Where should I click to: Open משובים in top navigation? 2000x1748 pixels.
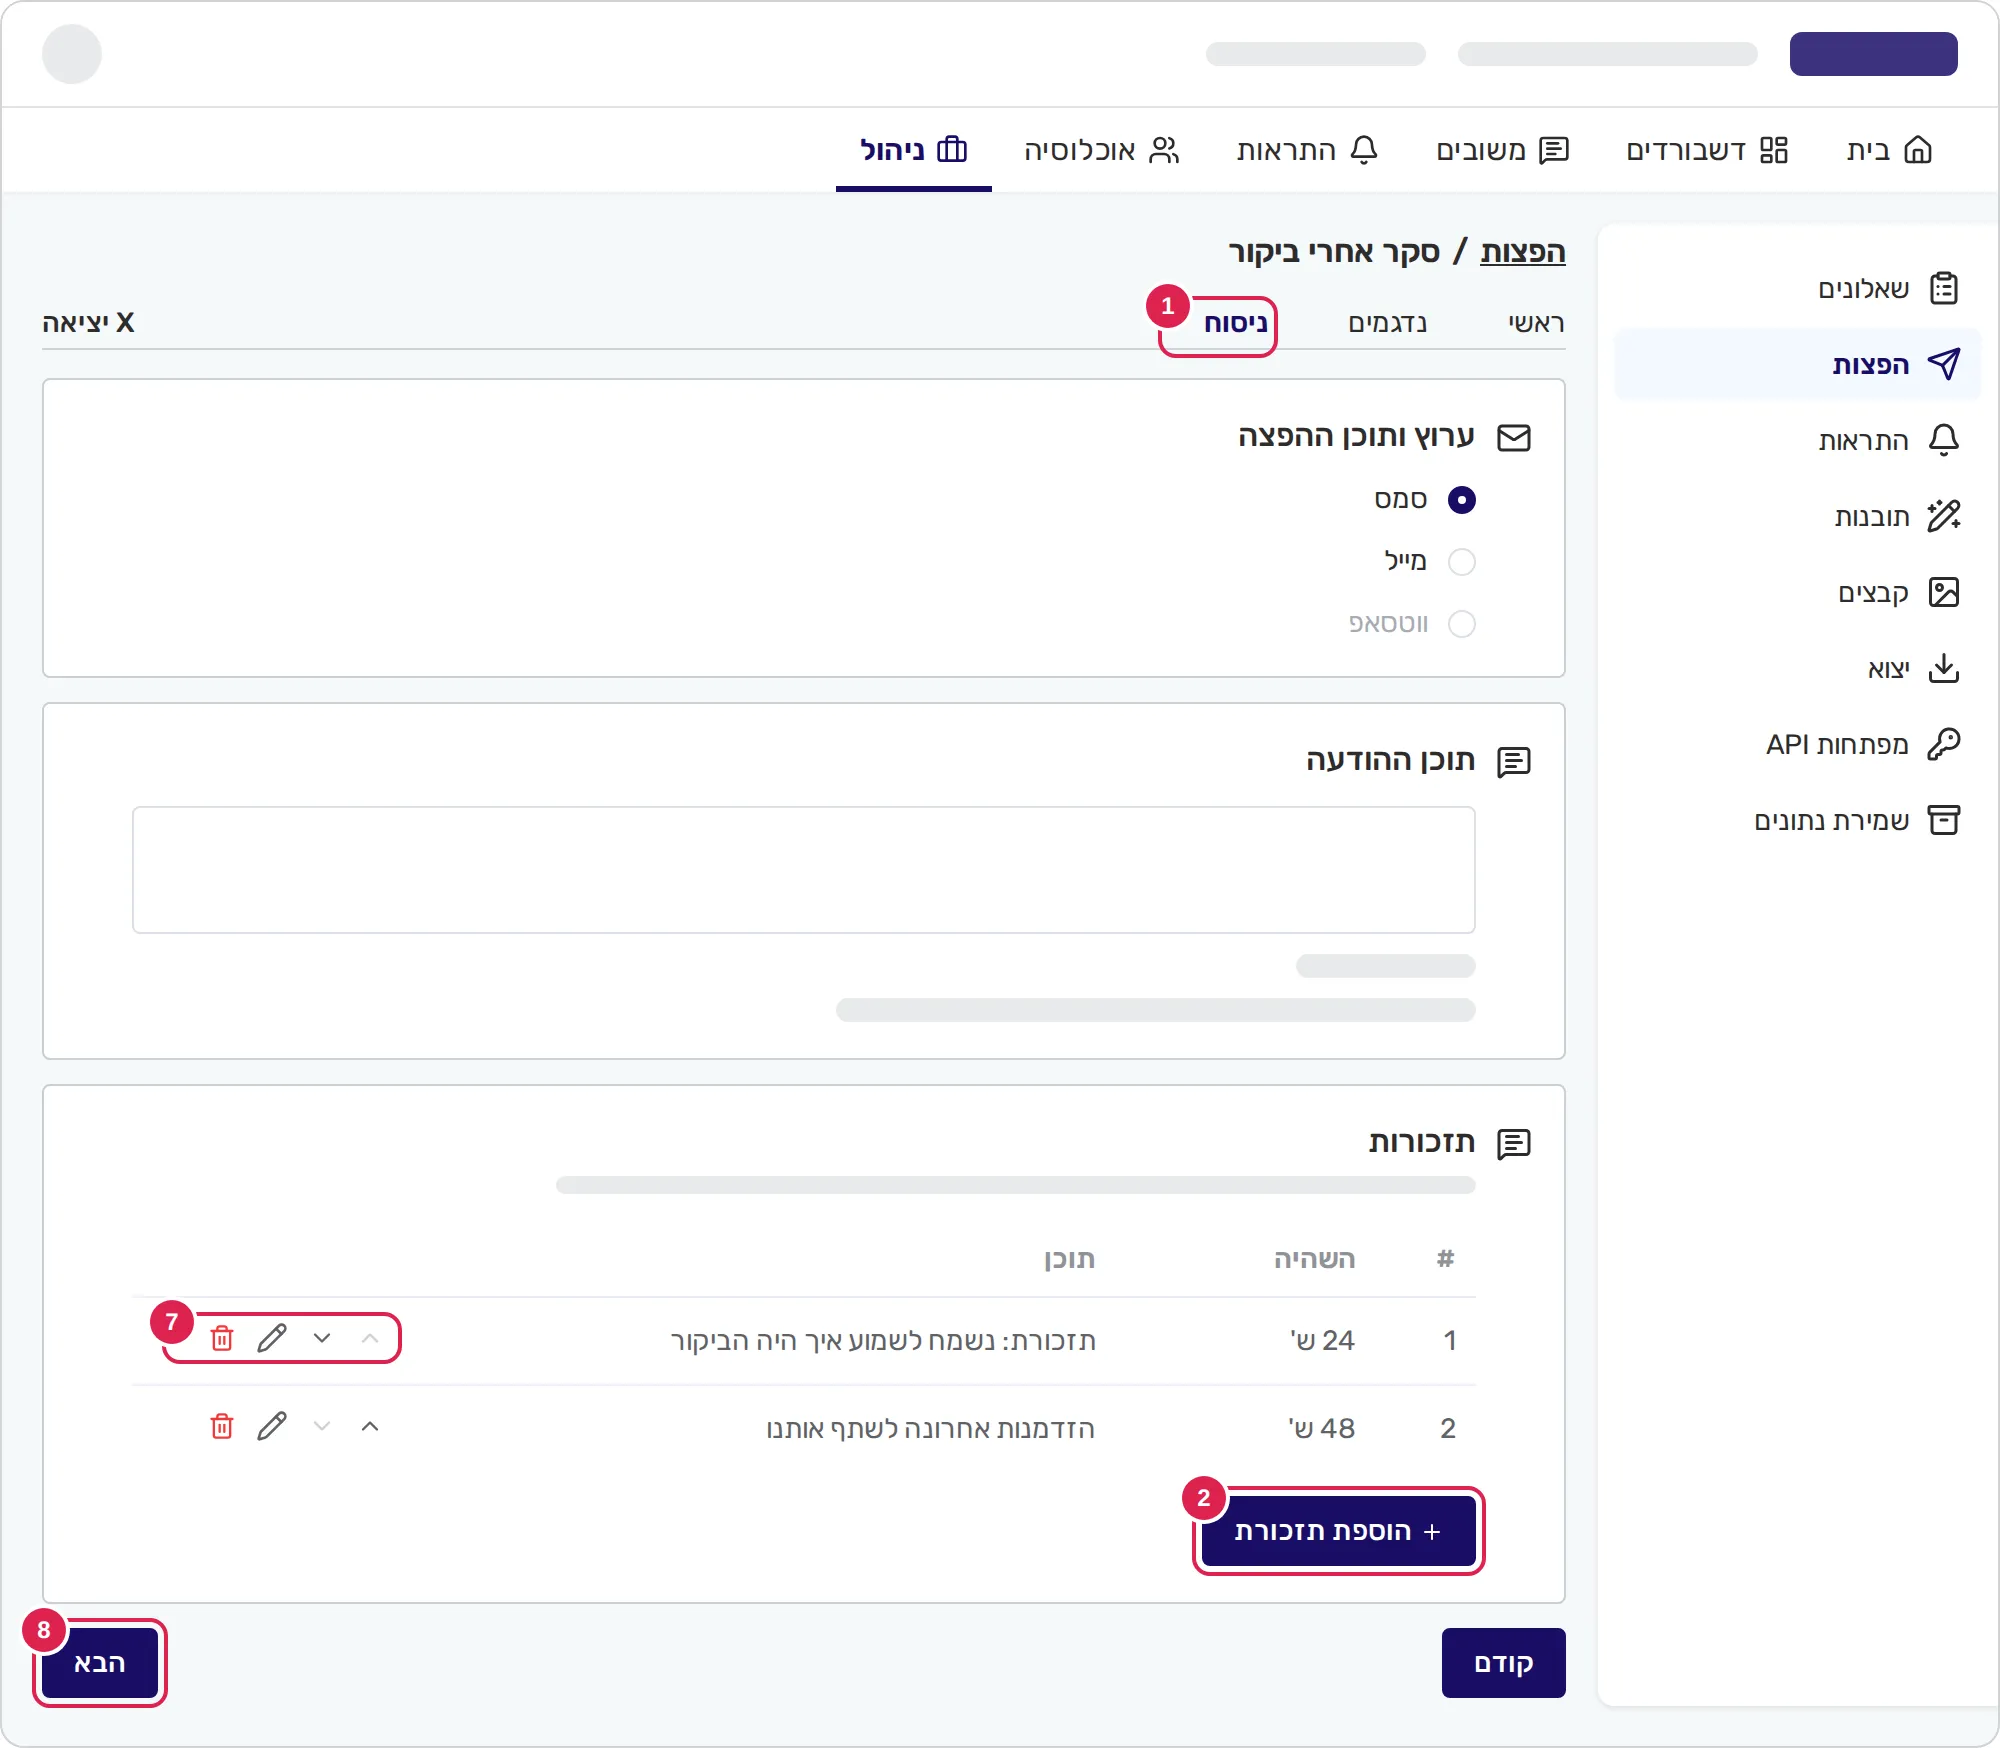[x=1502, y=150]
